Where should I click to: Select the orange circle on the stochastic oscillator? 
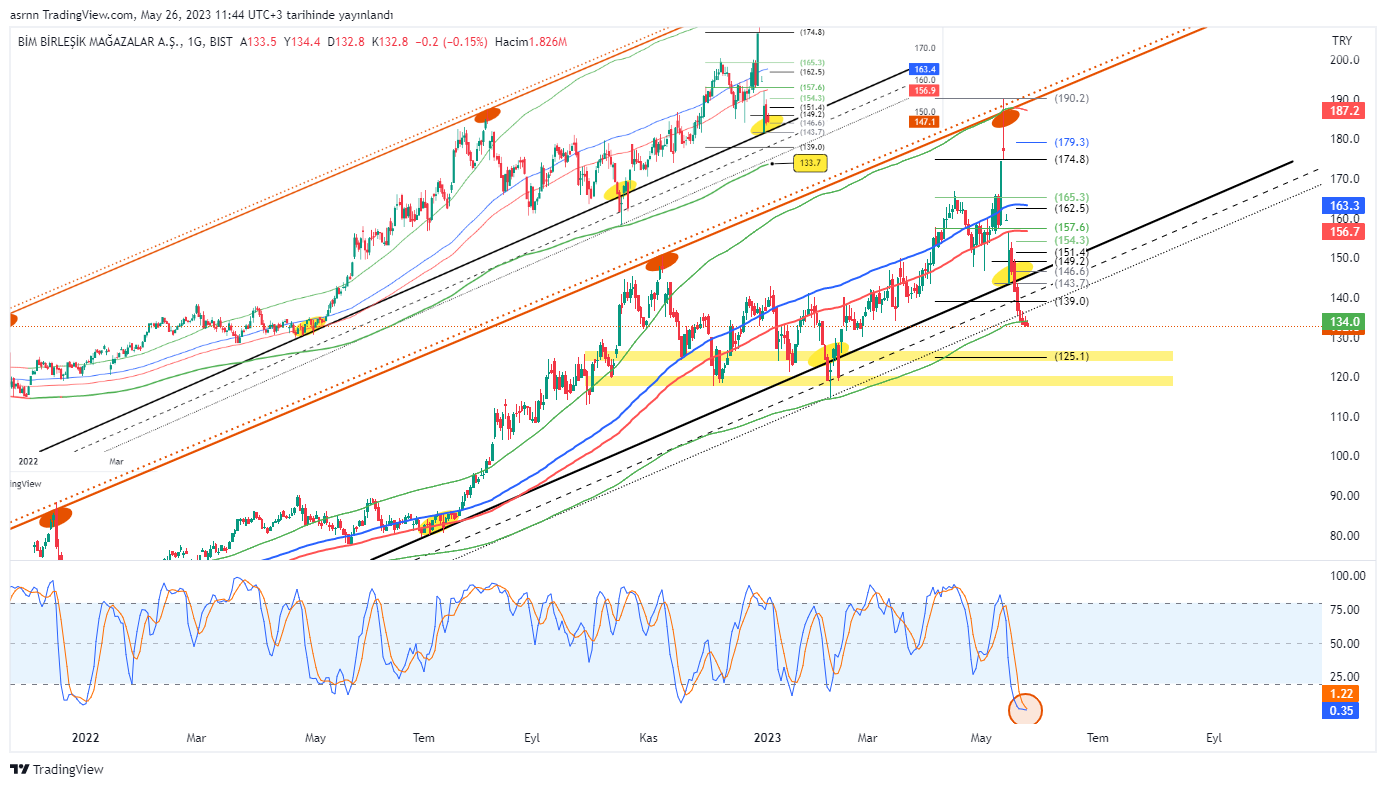tap(1026, 709)
